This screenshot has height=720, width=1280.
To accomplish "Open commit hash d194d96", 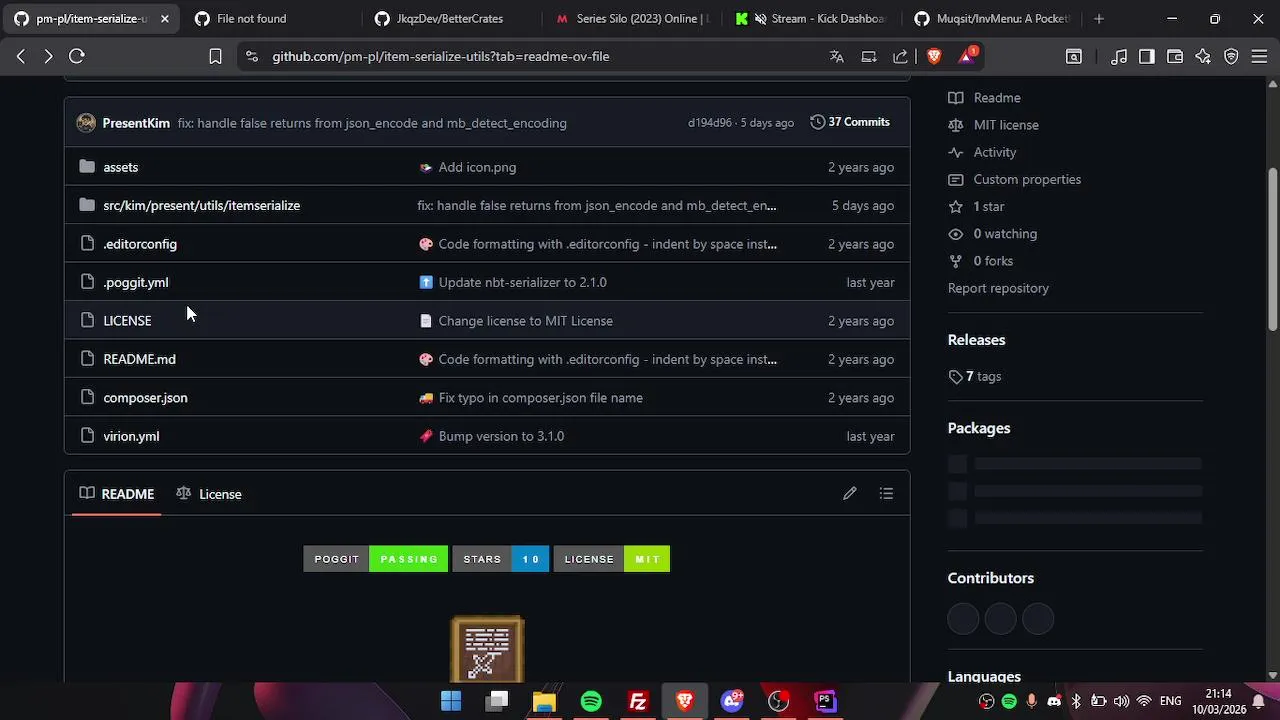I will pyautogui.click(x=710, y=123).
